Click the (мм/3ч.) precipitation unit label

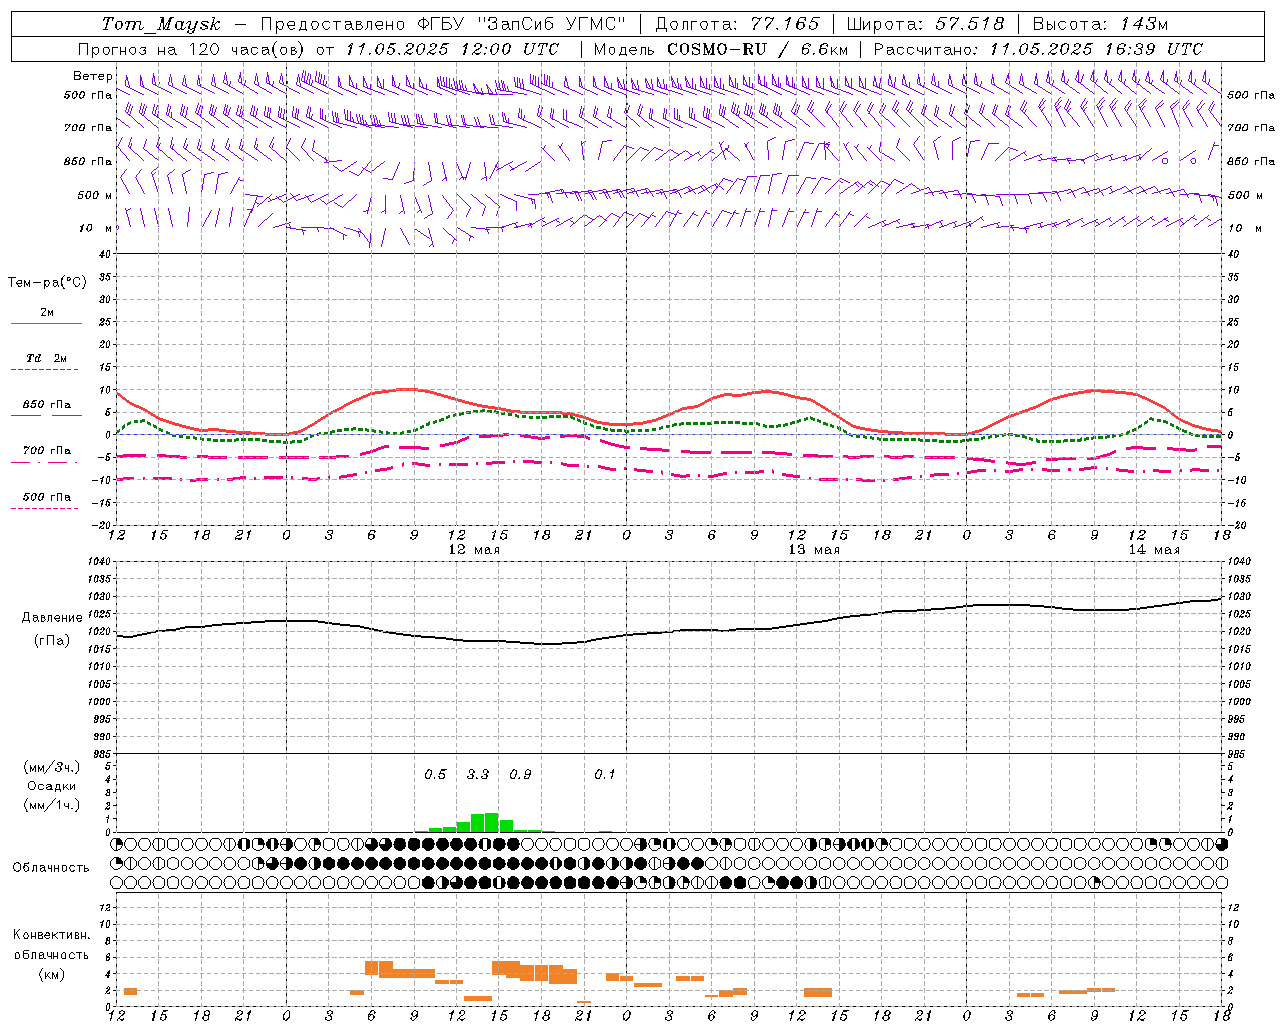52,768
